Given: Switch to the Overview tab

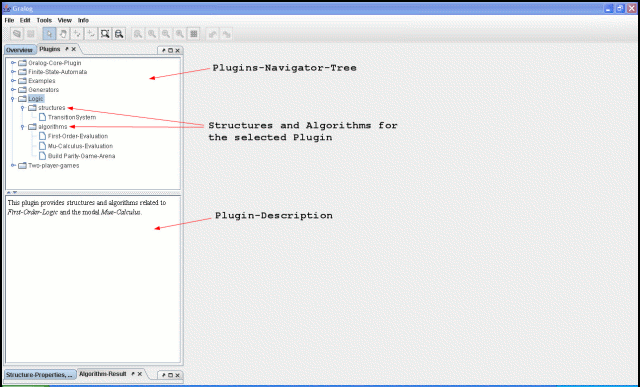Looking at the screenshot, I should pyautogui.click(x=19, y=50).
